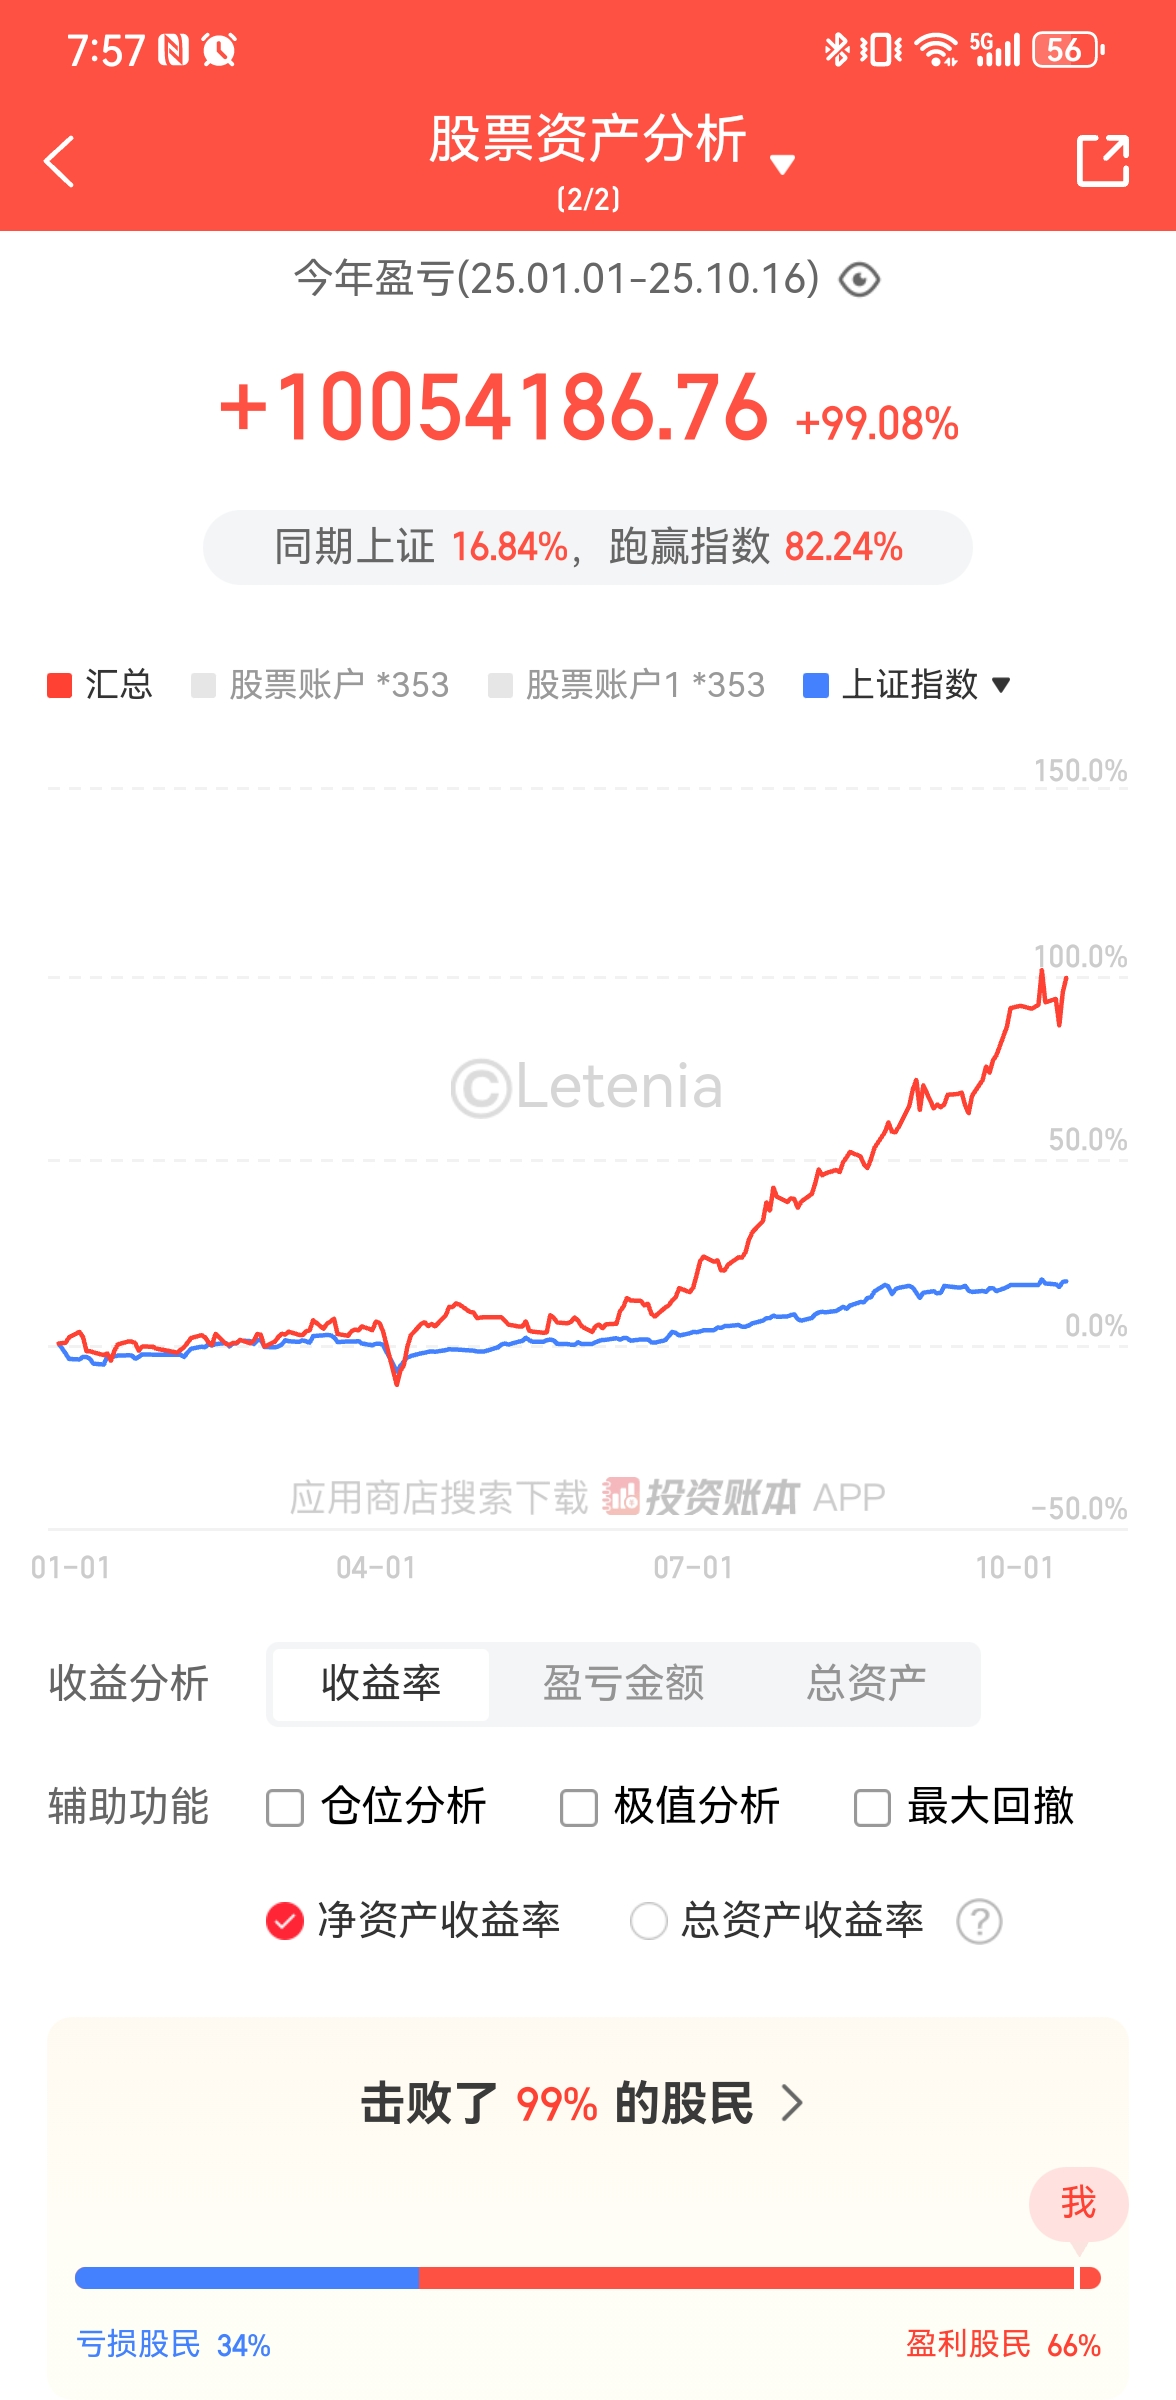
Task: Tap the battery level indicator
Action: click(x=1068, y=49)
